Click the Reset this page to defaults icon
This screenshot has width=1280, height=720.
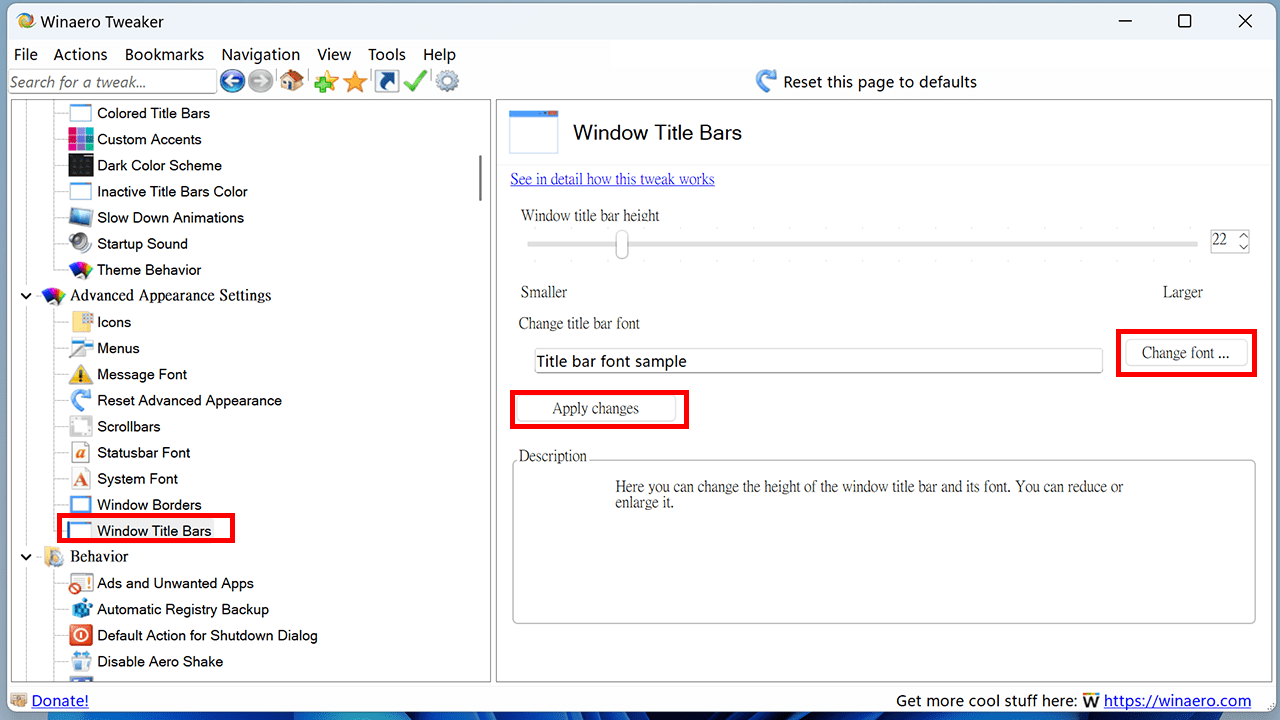766,82
